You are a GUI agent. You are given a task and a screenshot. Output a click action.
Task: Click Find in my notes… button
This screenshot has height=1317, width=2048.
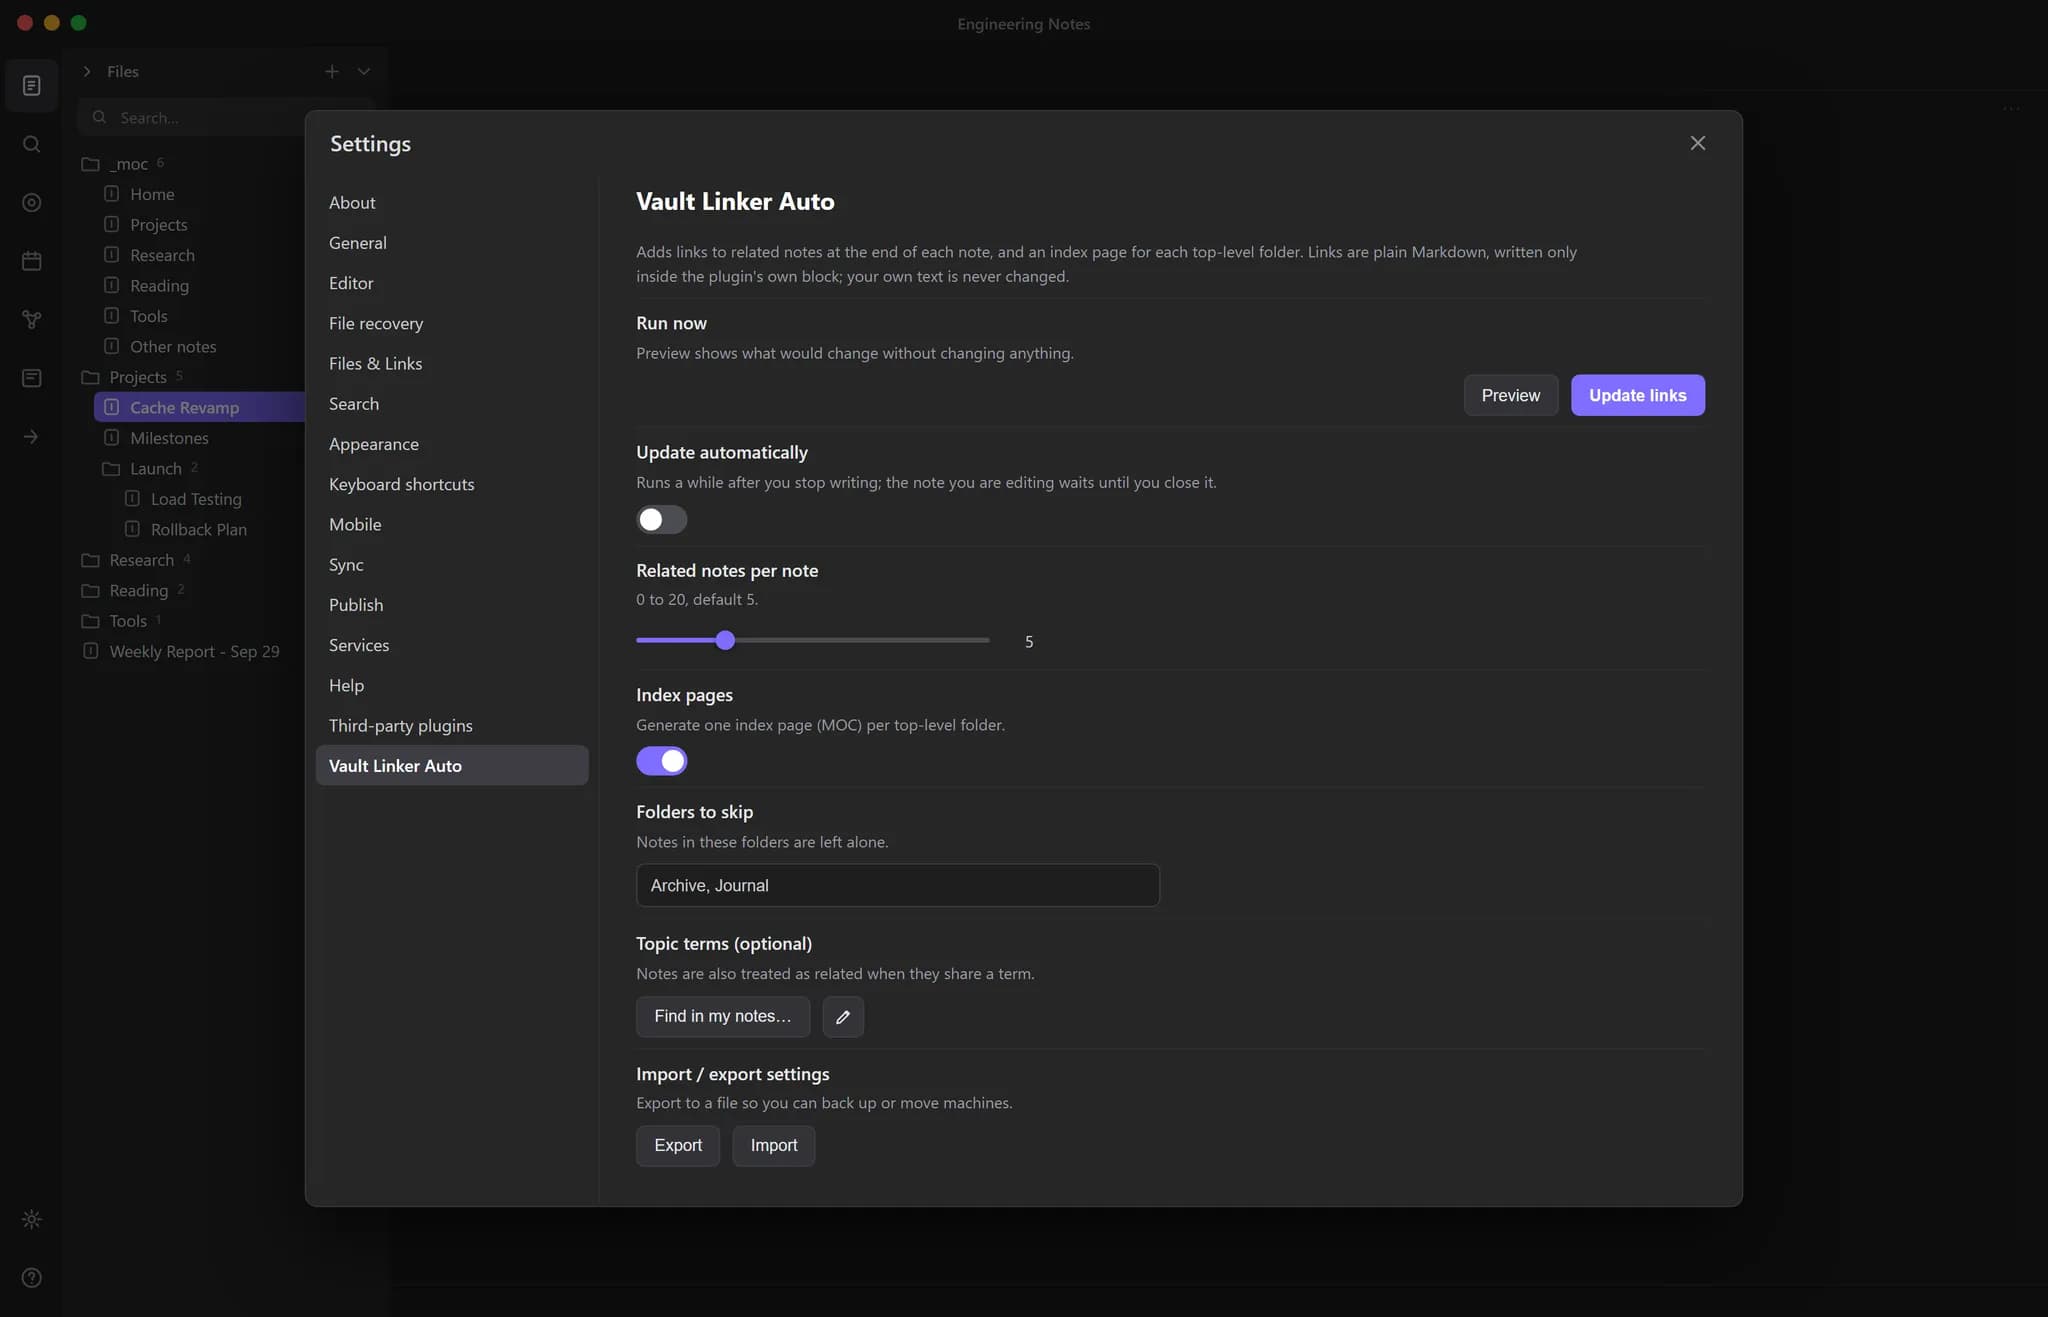point(723,1016)
